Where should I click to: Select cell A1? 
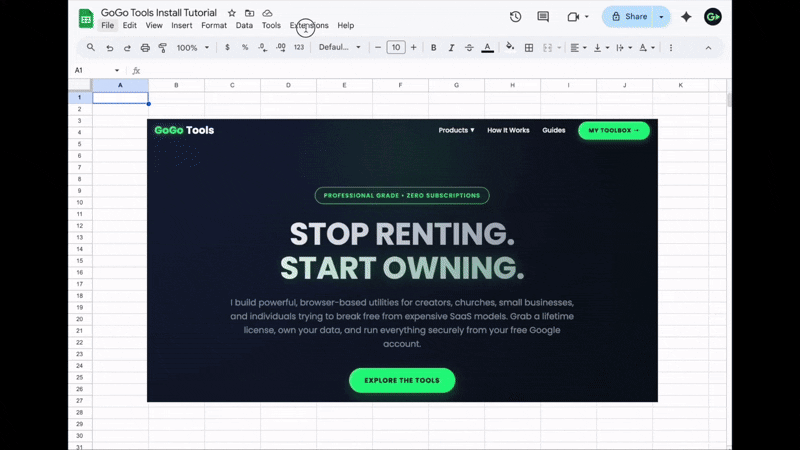(120, 97)
